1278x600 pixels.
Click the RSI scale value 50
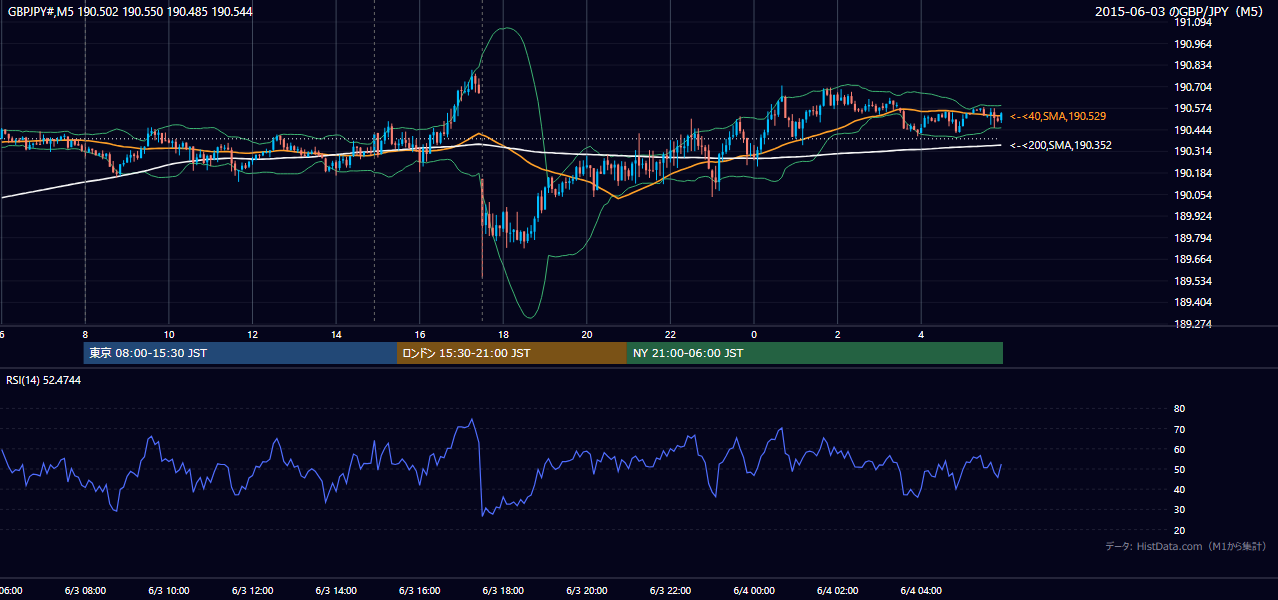(x=1180, y=469)
